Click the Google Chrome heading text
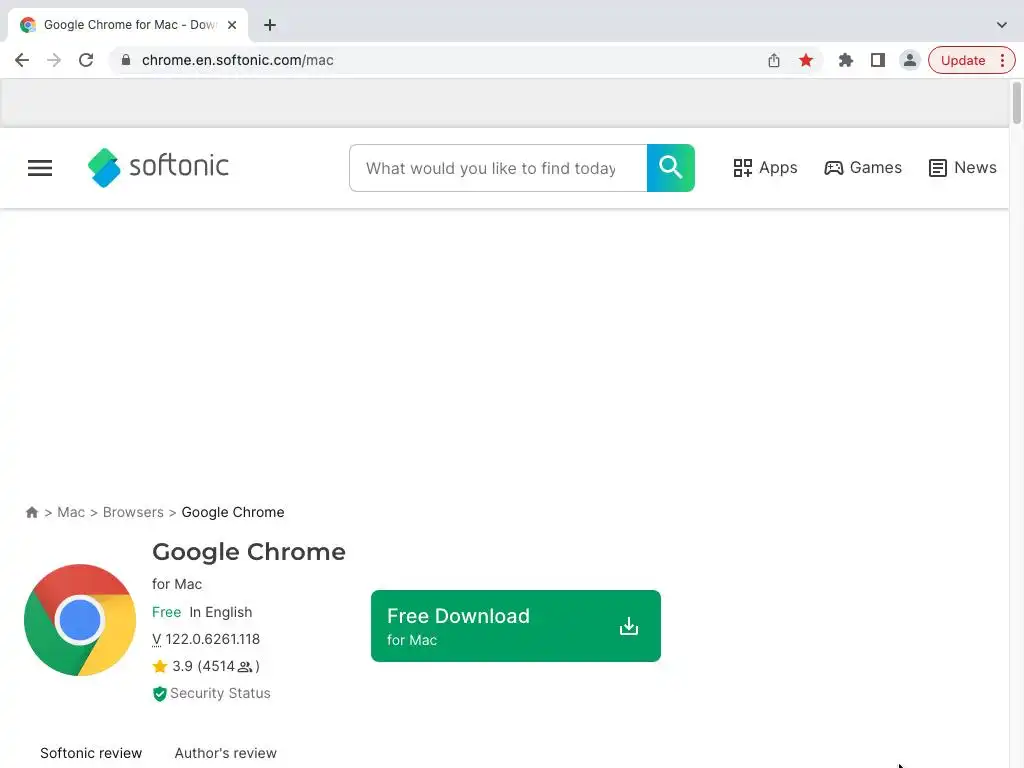 tap(249, 552)
